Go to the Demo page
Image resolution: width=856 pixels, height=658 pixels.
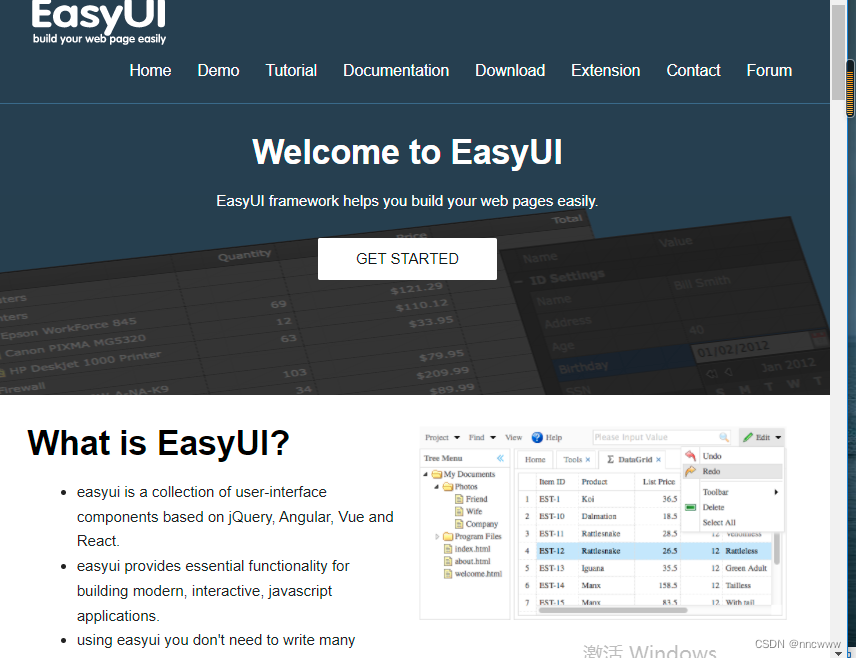pos(218,70)
